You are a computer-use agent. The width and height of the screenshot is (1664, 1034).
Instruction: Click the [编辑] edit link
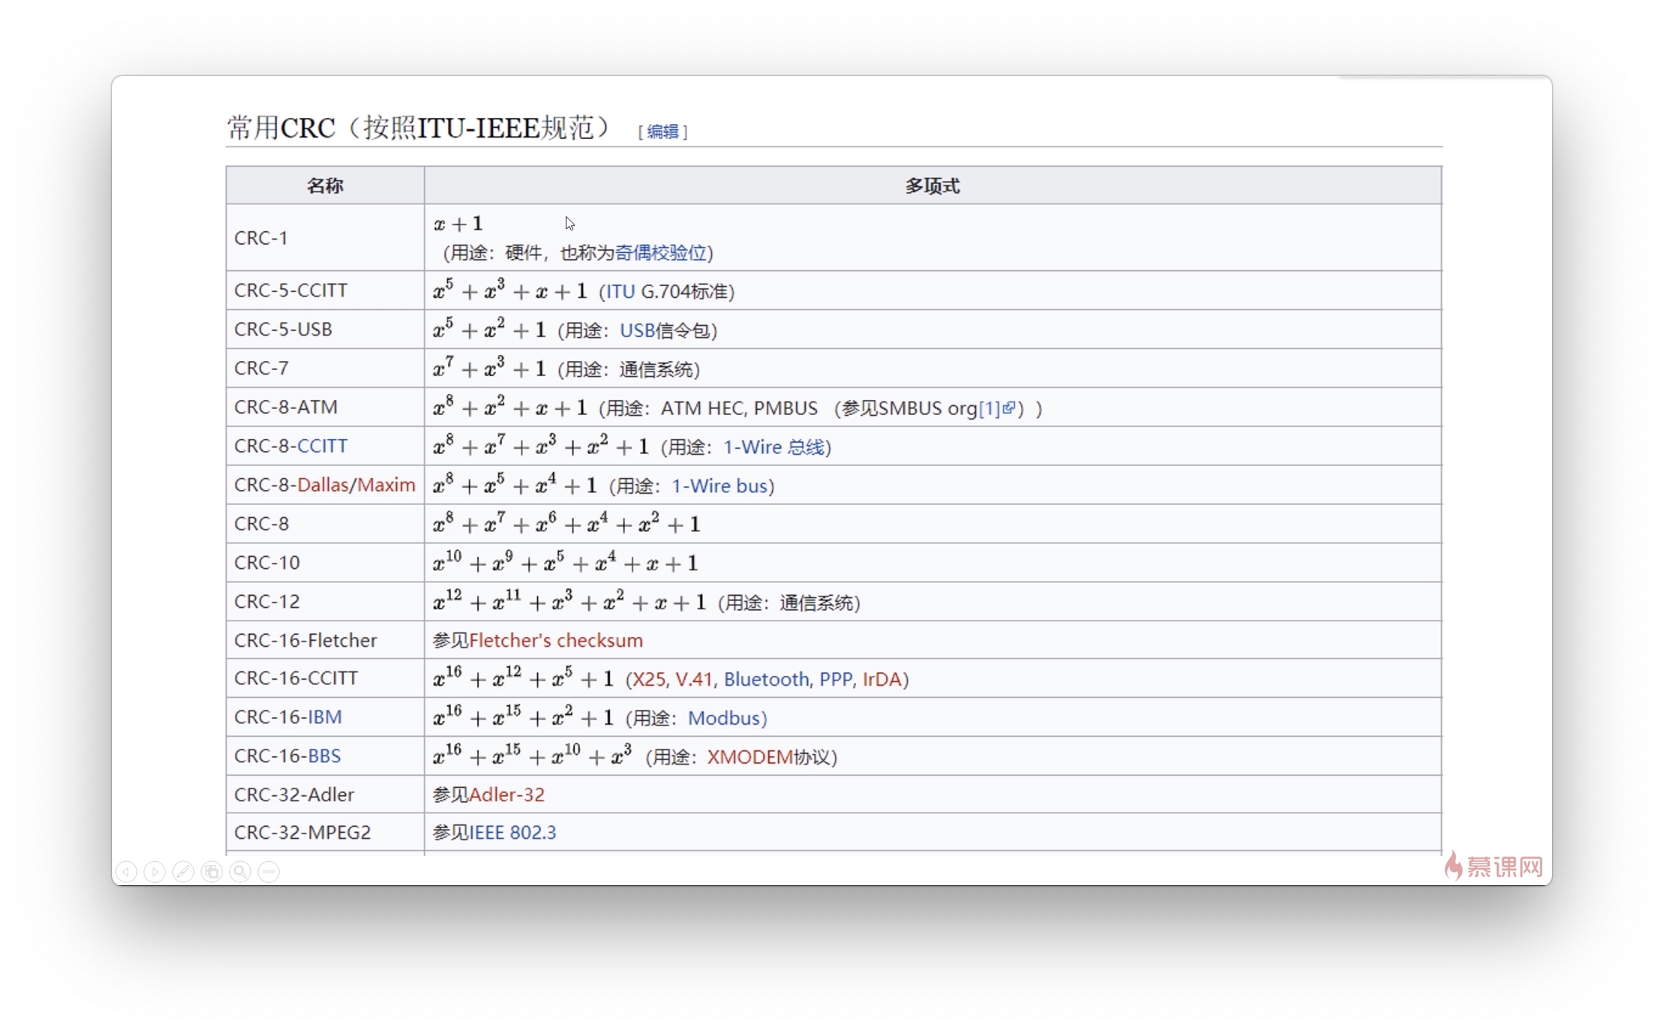pyautogui.click(x=662, y=131)
